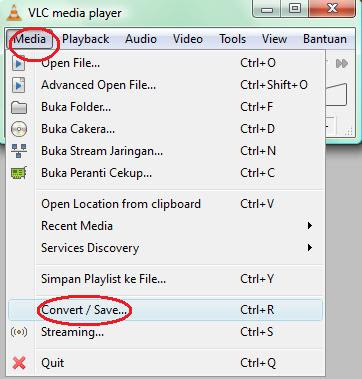This screenshot has height=379, width=362.
Task: Click the red X Quit icon
Action: click(x=19, y=363)
